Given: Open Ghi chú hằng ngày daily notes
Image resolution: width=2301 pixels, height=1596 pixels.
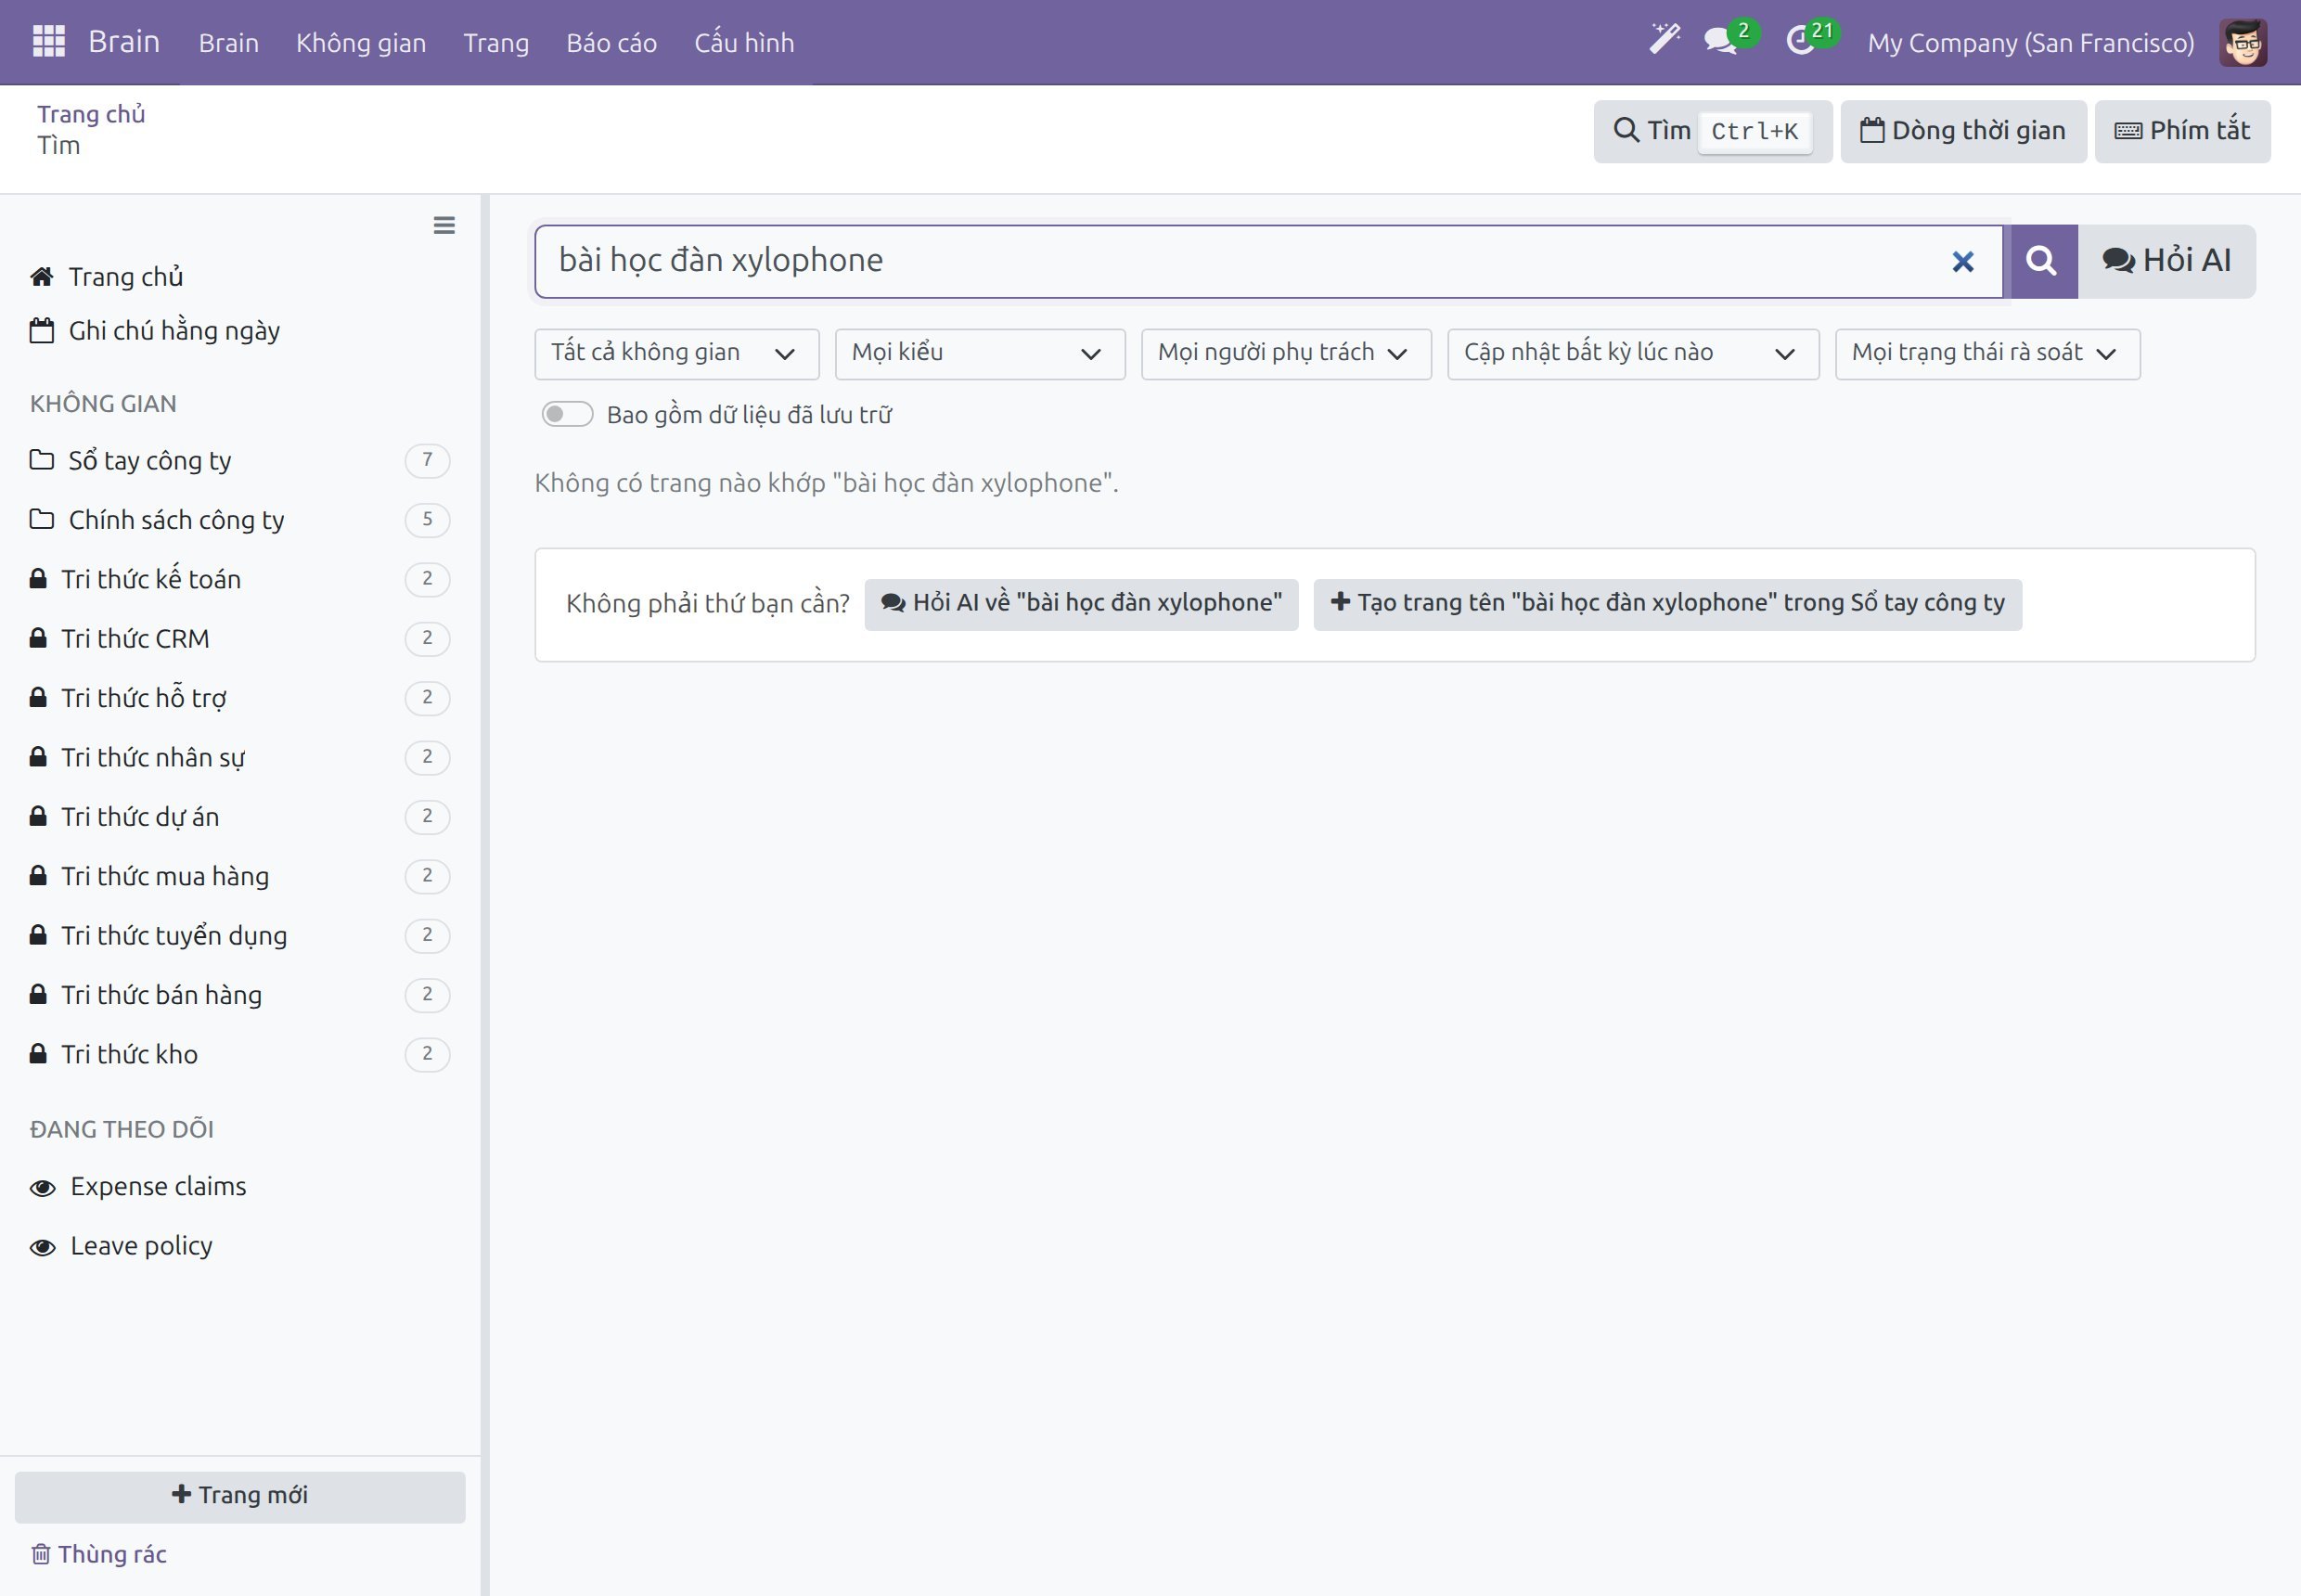Looking at the screenshot, I should pyautogui.click(x=155, y=331).
